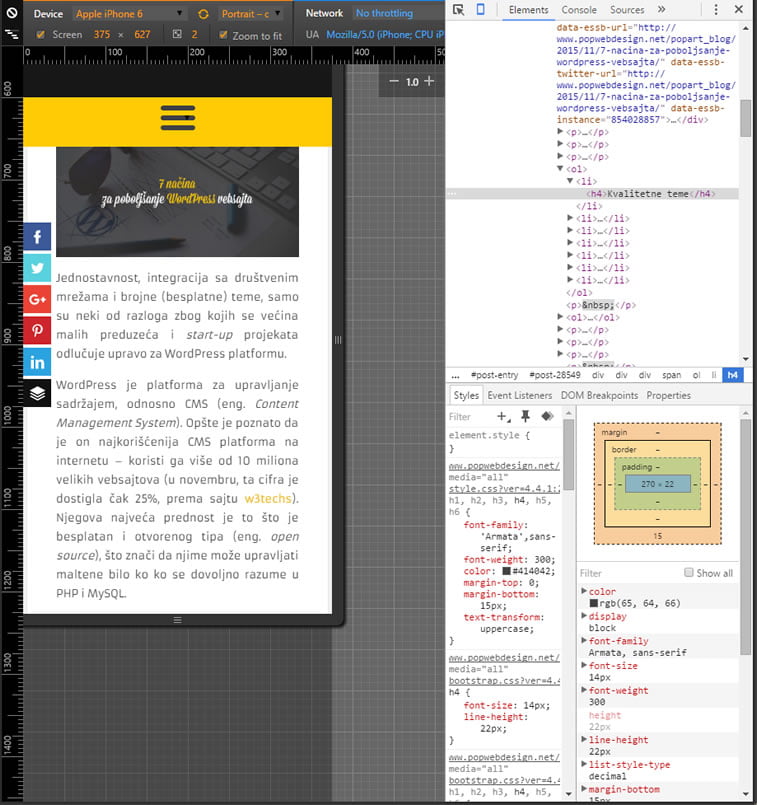
Task: Click the h4 breadcrumb item
Action: pyautogui.click(x=732, y=375)
